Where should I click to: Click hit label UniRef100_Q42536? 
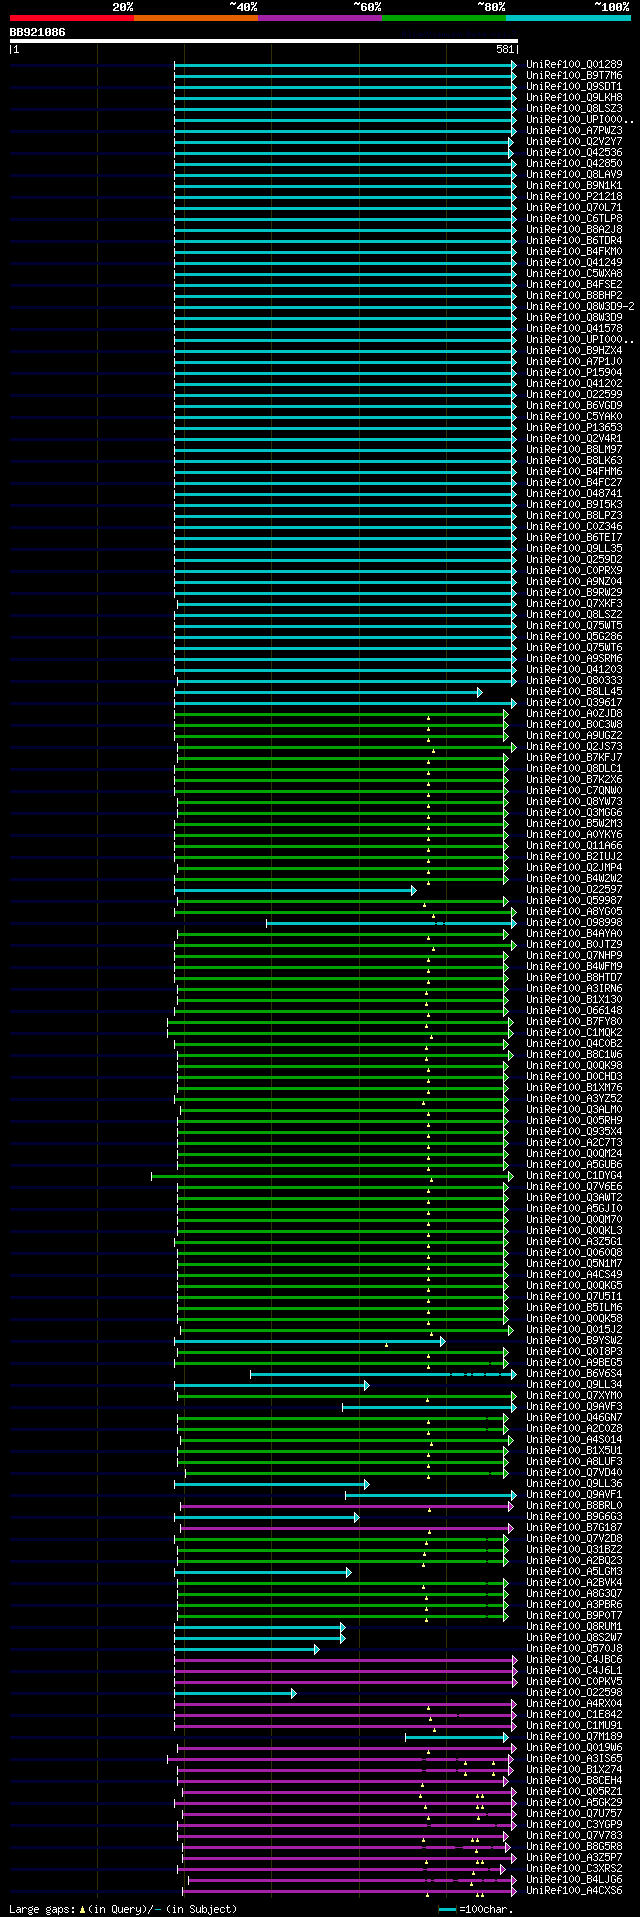tap(574, 152)
